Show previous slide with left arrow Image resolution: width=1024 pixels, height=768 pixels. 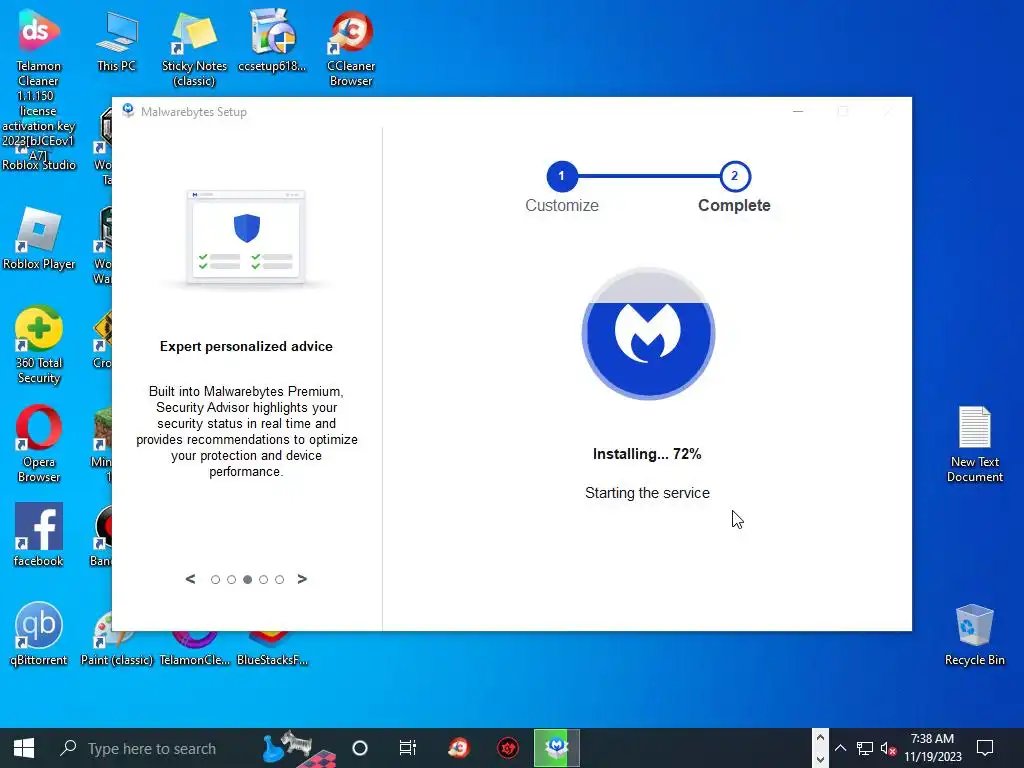(190, 579)
